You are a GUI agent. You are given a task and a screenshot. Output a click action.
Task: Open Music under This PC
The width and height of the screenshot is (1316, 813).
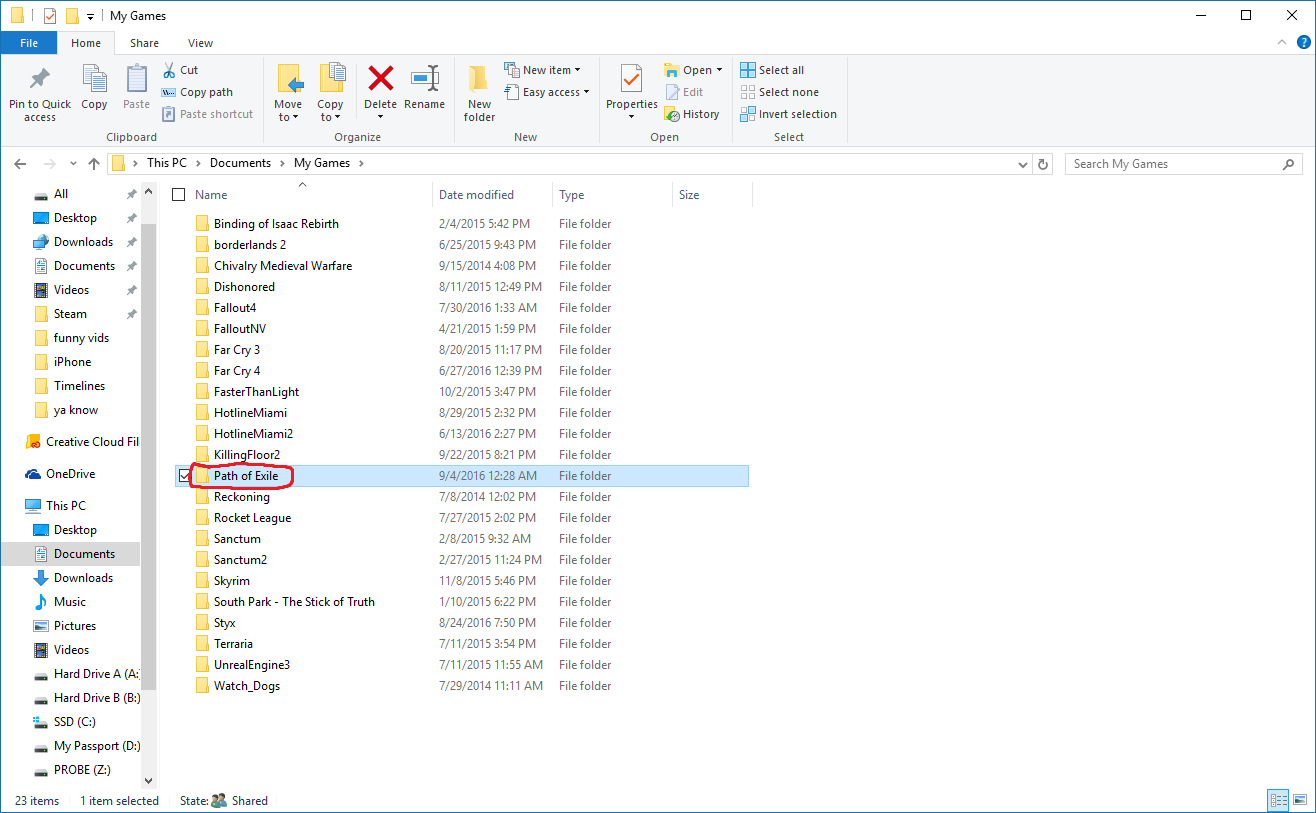coord(69,602)
